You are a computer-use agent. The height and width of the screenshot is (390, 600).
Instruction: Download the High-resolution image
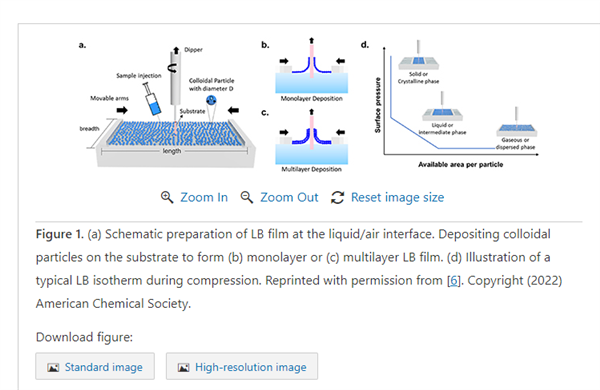pyautogui.click(x=242, y=366)
